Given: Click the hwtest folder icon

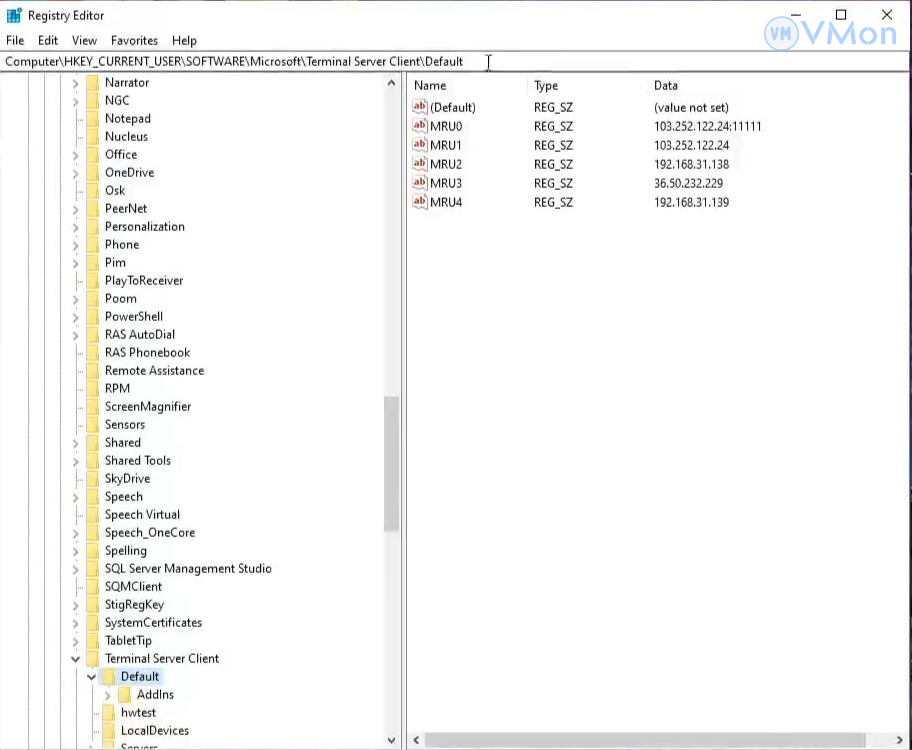Looking at the screenshot, I should (109, 713).
